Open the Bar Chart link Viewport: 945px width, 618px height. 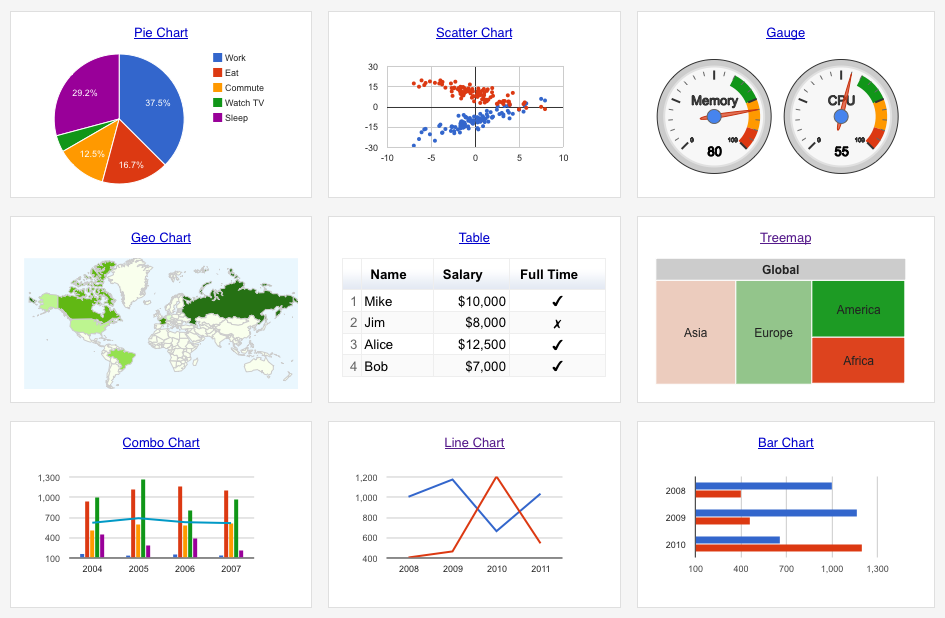coord(785,443)
